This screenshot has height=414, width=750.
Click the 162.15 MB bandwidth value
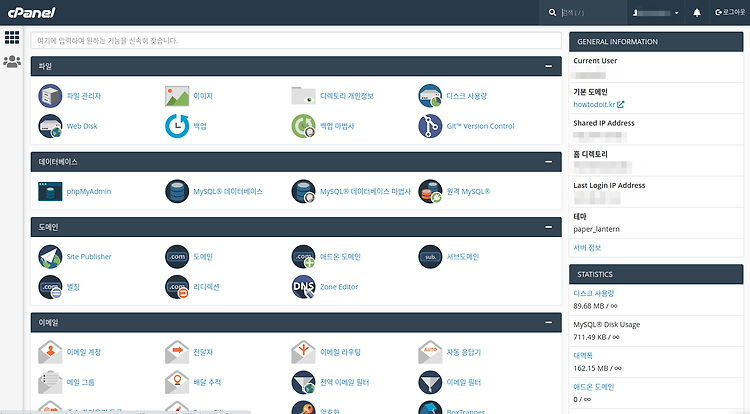597,368
